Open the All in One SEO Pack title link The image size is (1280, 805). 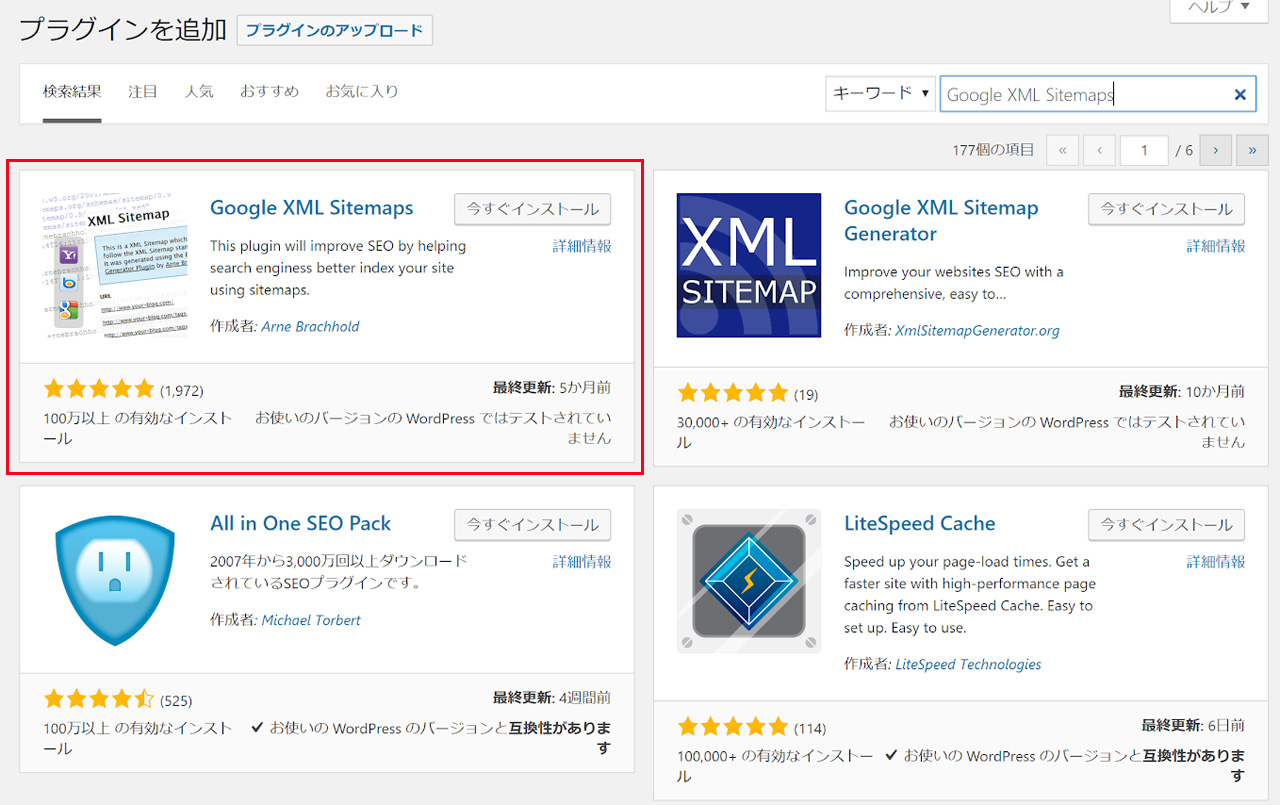pos(301,524)
